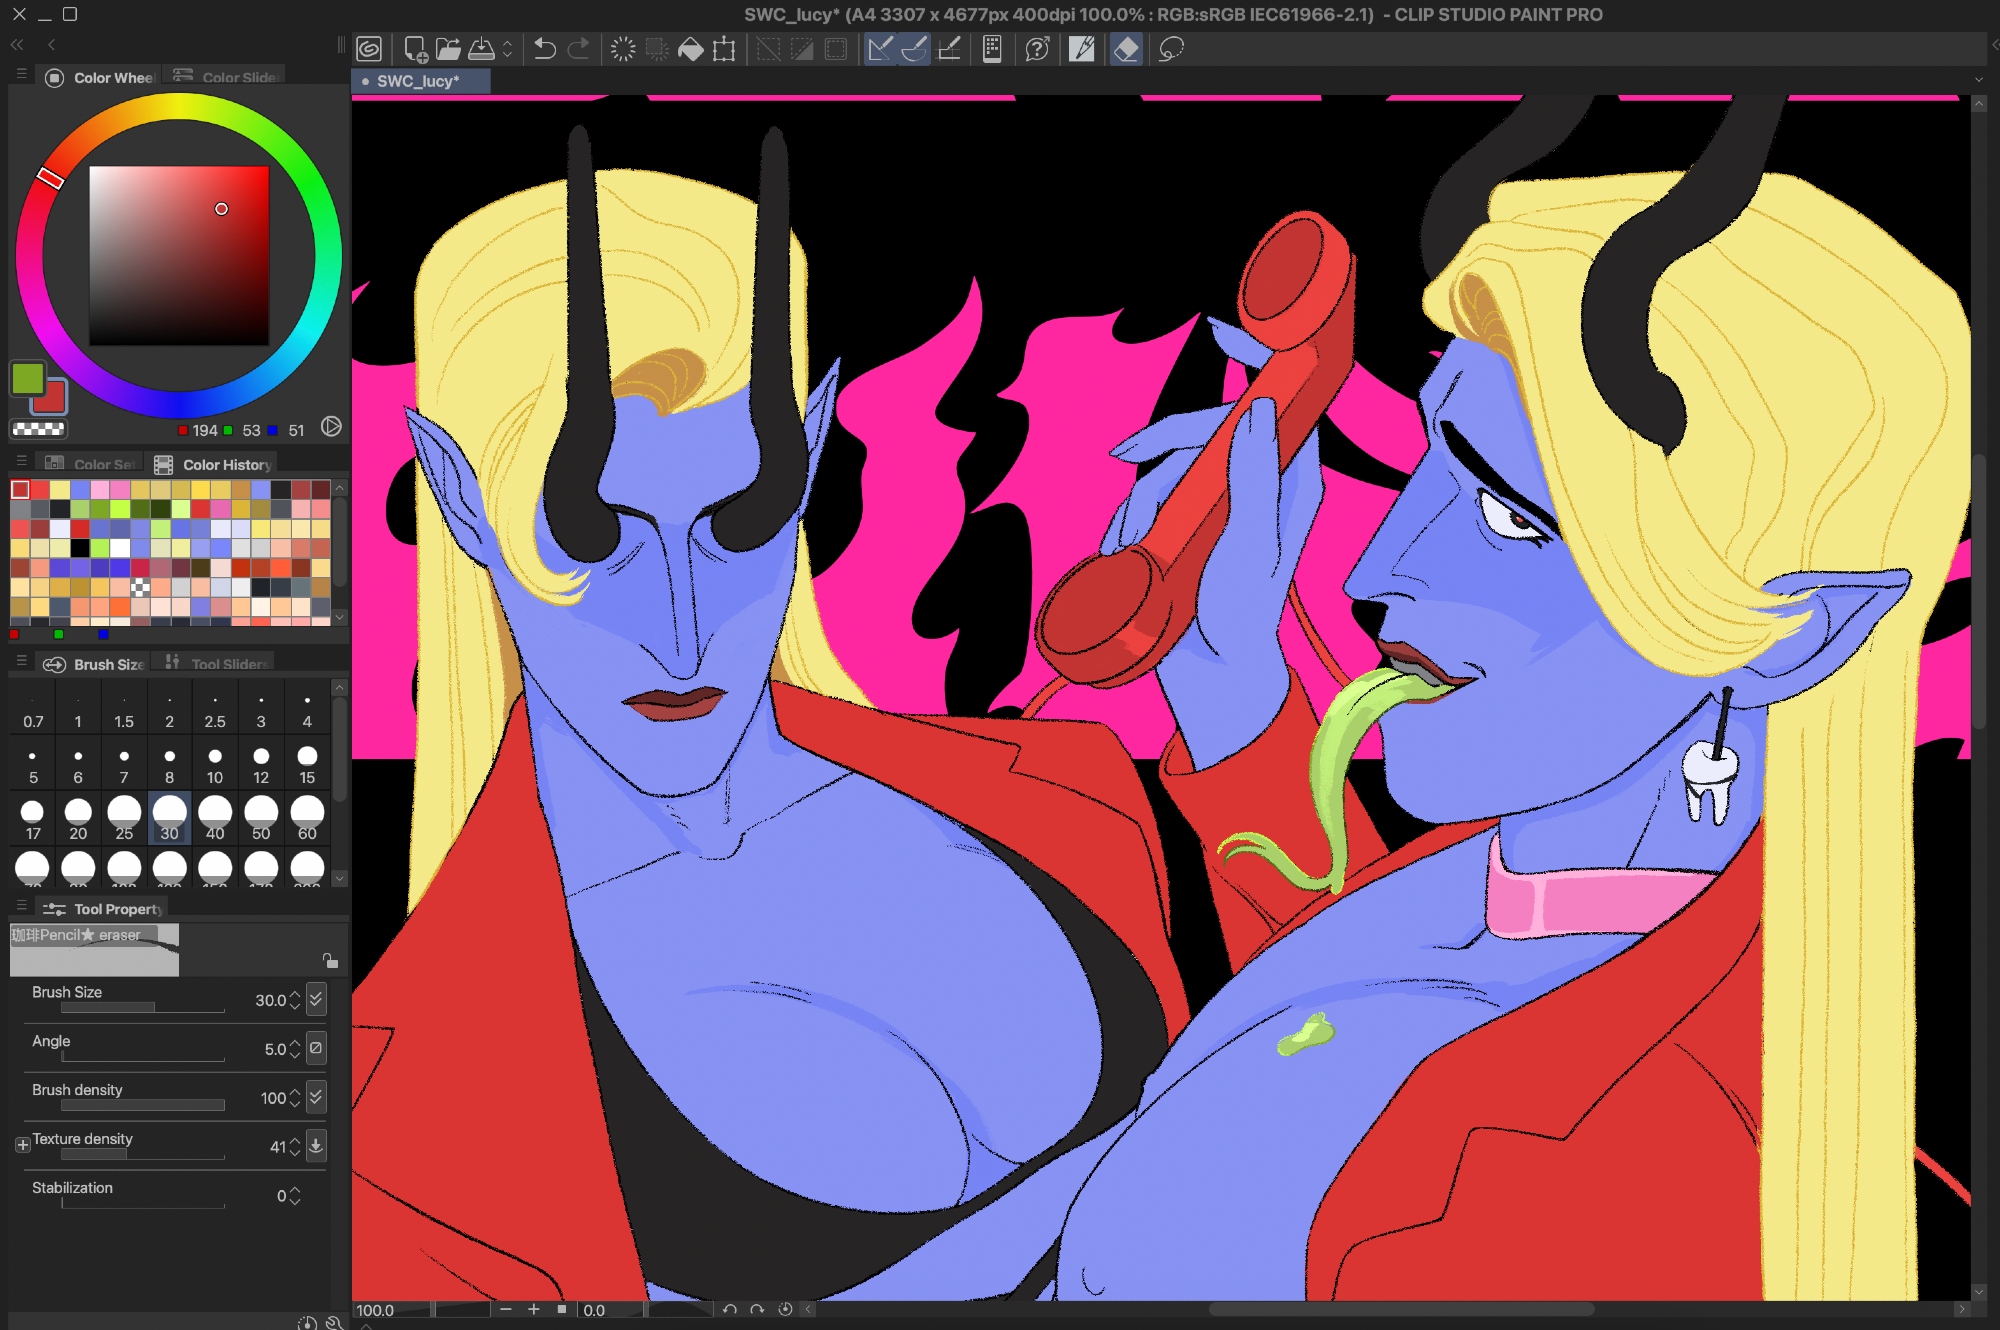Open the Brush Size dynamics dropdown button
2000x1330 pixels.
point(316,999)
